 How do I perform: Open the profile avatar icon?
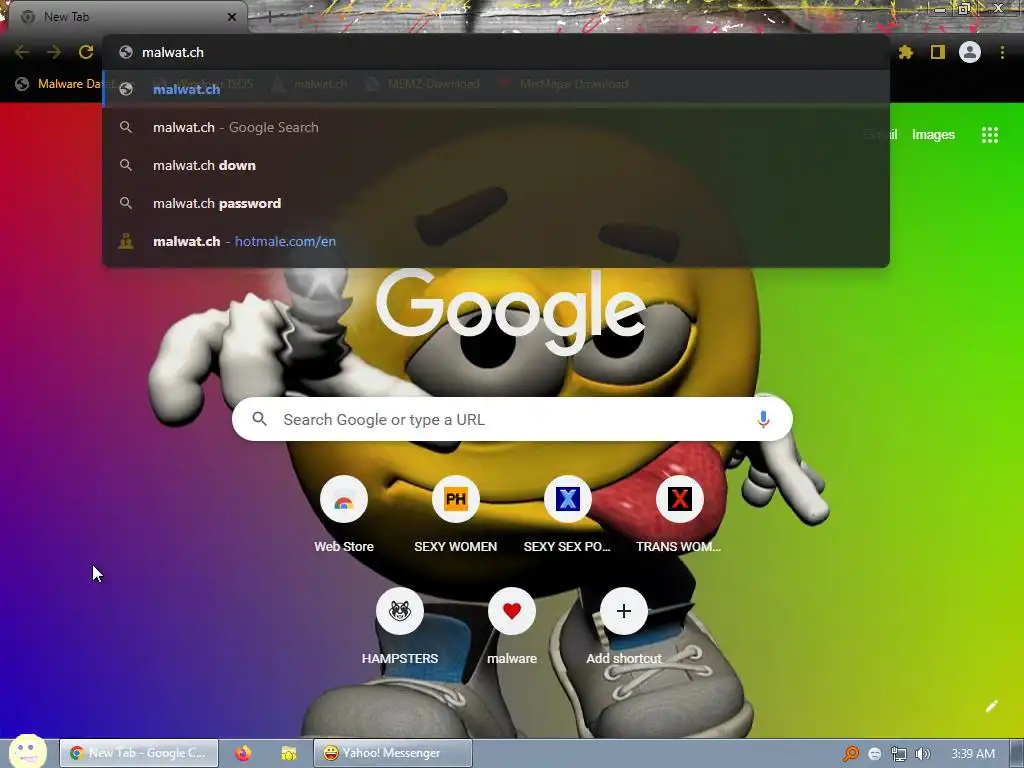click(x=970, y=52)
